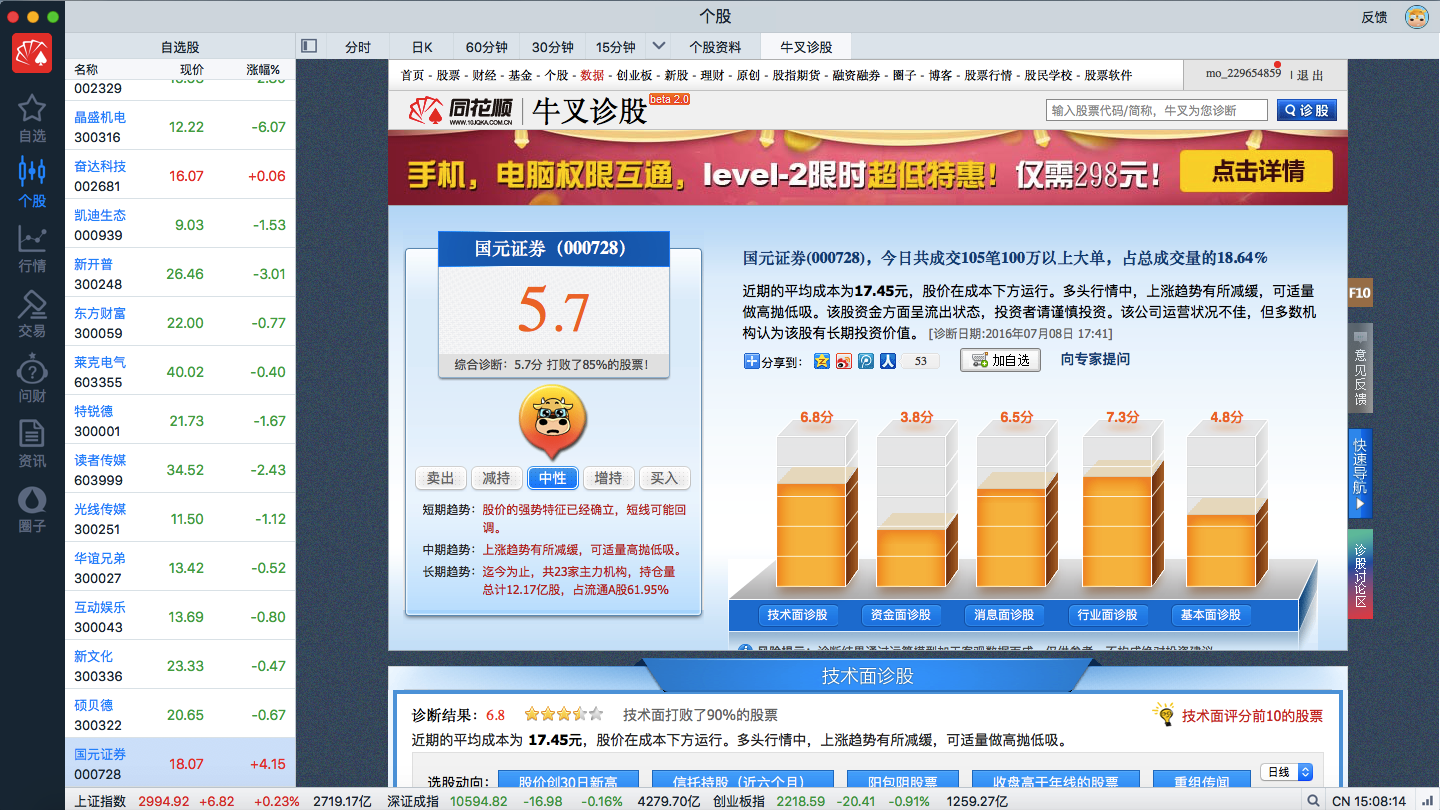Screen dimensions: 1440x810
Task: Switch to 个股资料 tab
Action: tap(715, 47)
